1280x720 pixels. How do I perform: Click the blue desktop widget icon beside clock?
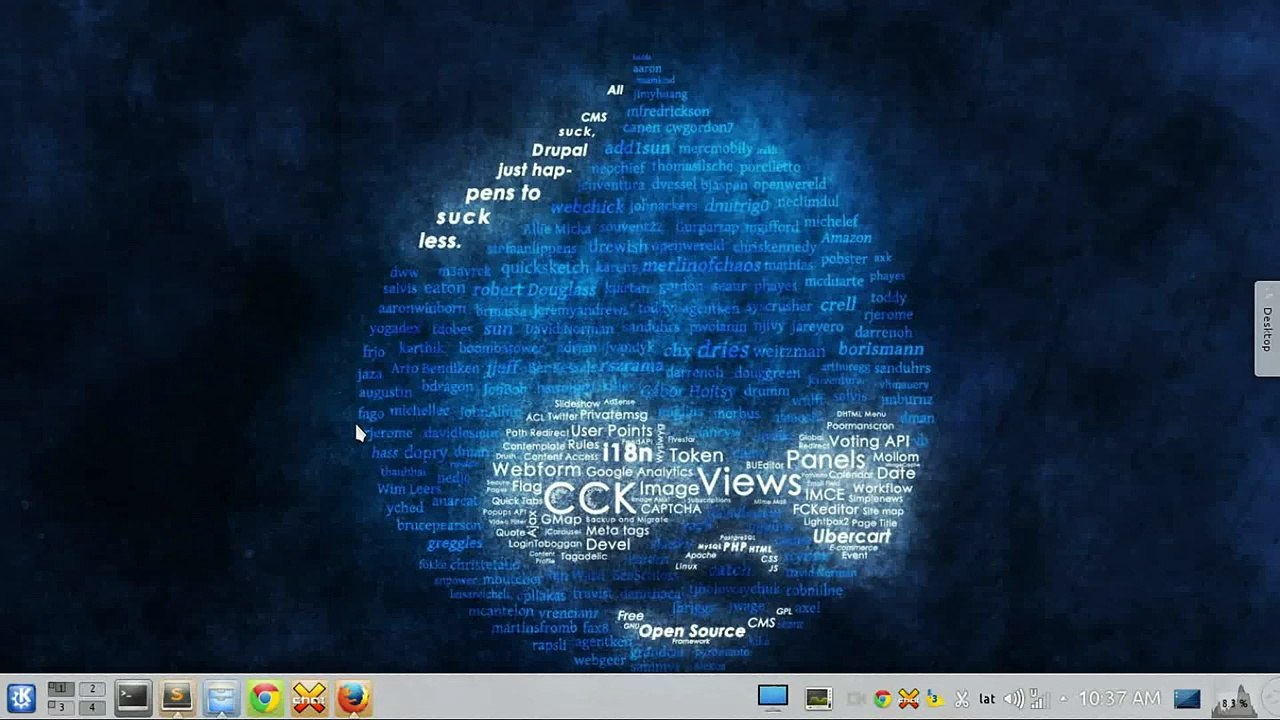coord(1187,698)
